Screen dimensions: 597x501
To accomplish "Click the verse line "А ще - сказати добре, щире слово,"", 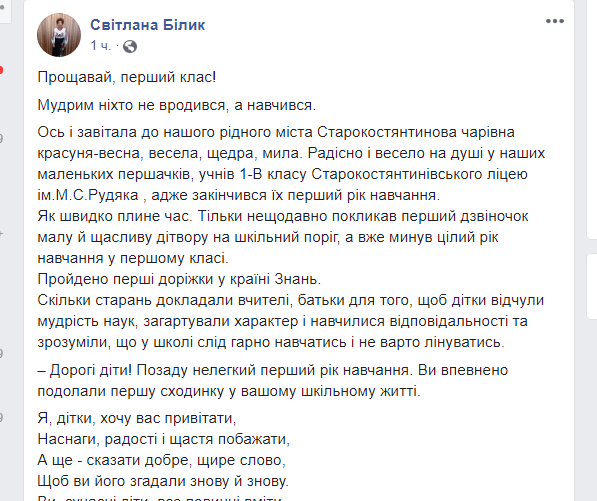I will coord(162,460).
